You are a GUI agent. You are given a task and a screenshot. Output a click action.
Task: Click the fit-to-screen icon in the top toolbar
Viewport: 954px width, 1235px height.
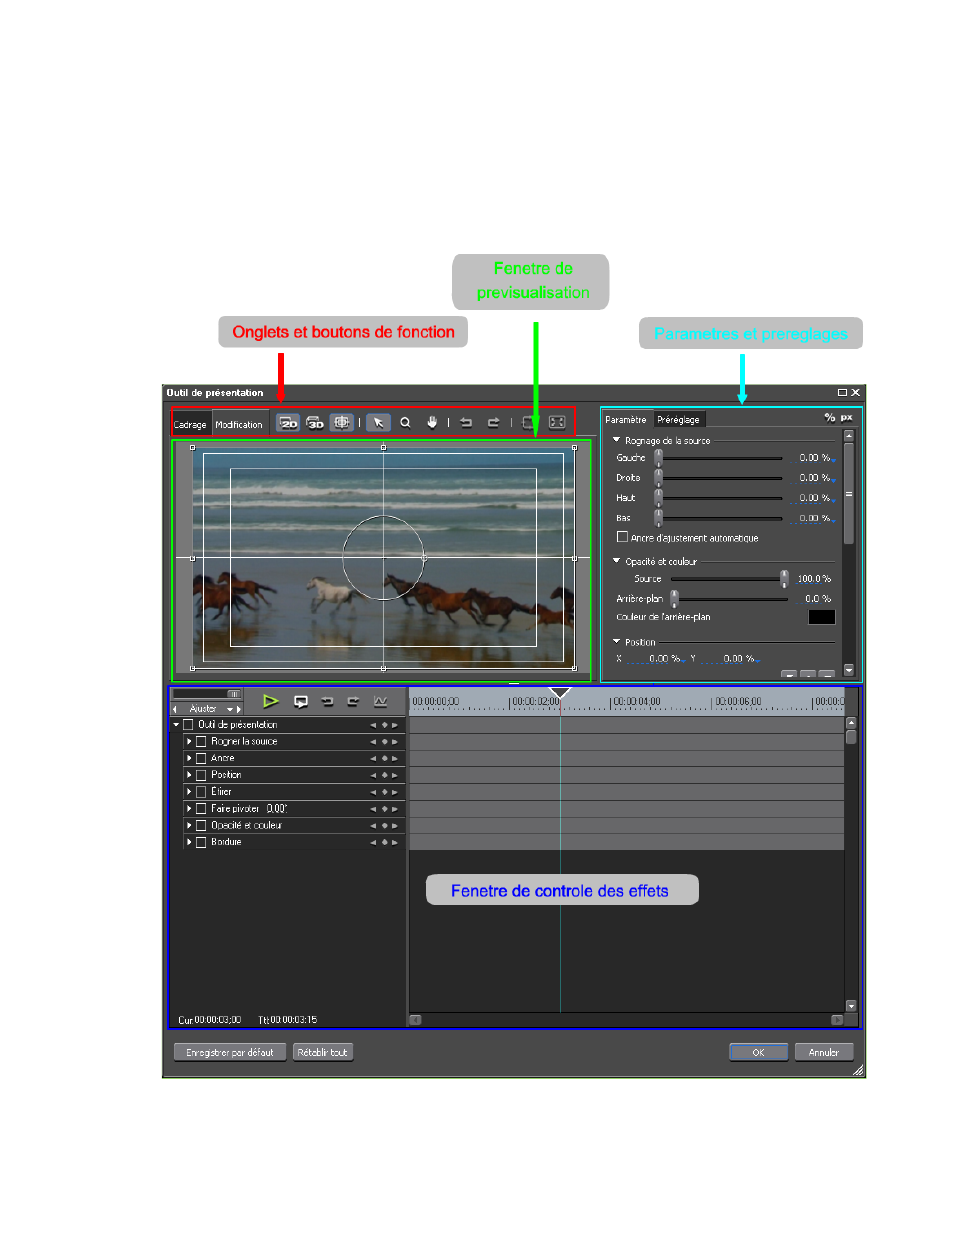557,423
